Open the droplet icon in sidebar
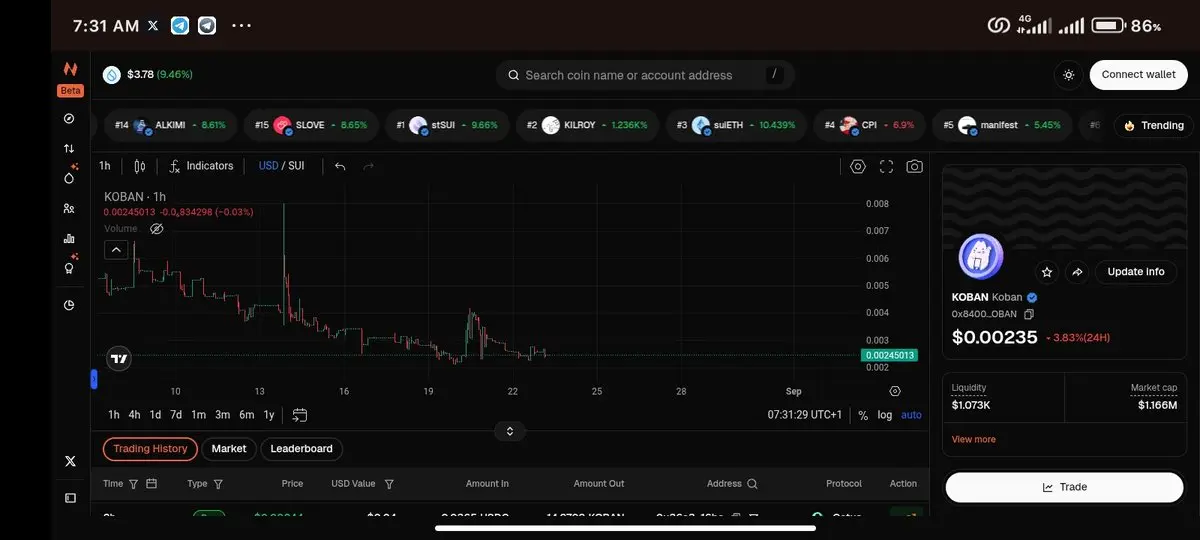1200x540 pixels. point(69,178)
